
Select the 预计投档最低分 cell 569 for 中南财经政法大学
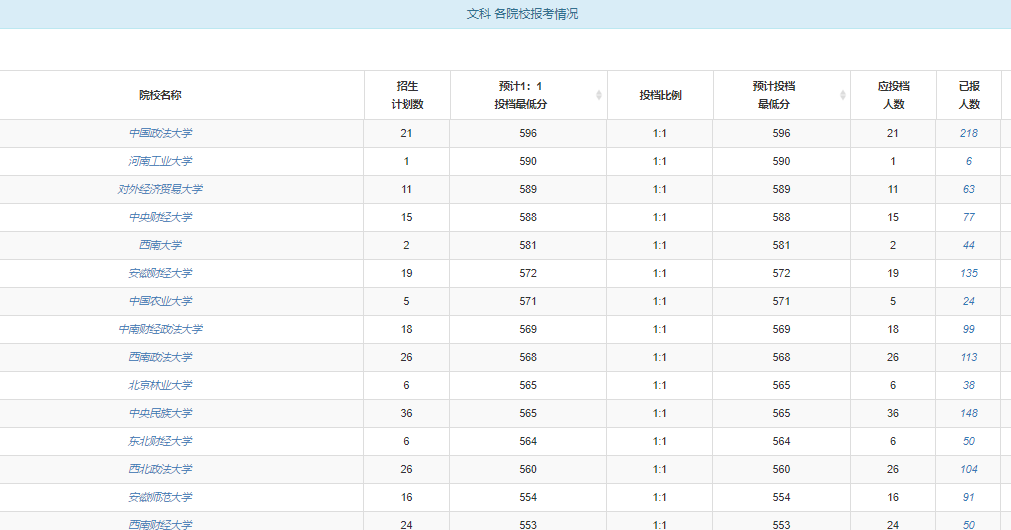(781, 329)
